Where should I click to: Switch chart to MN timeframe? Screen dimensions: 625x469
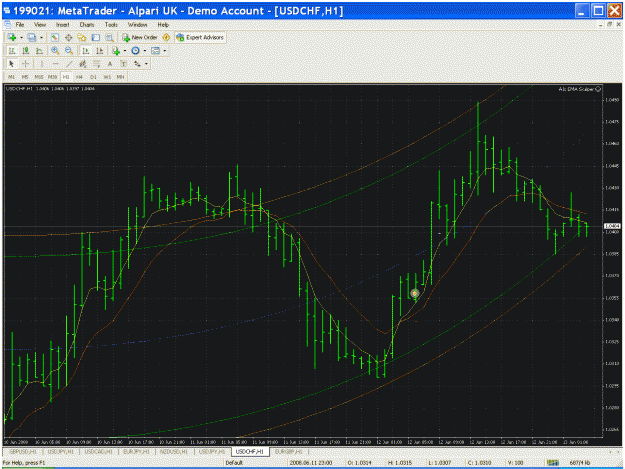(x=120, y=77)
